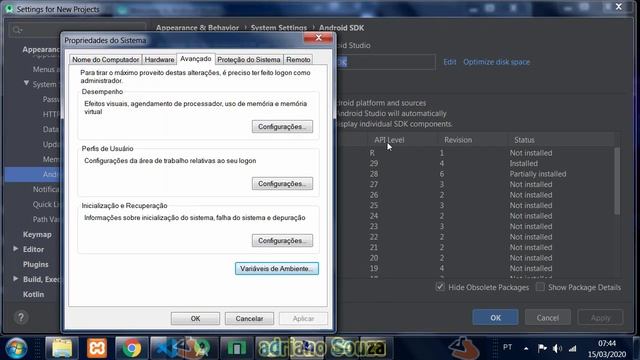640x360 pixels.
Task: Sort SDK table by Status column
Action: click(x=524, y=140)
